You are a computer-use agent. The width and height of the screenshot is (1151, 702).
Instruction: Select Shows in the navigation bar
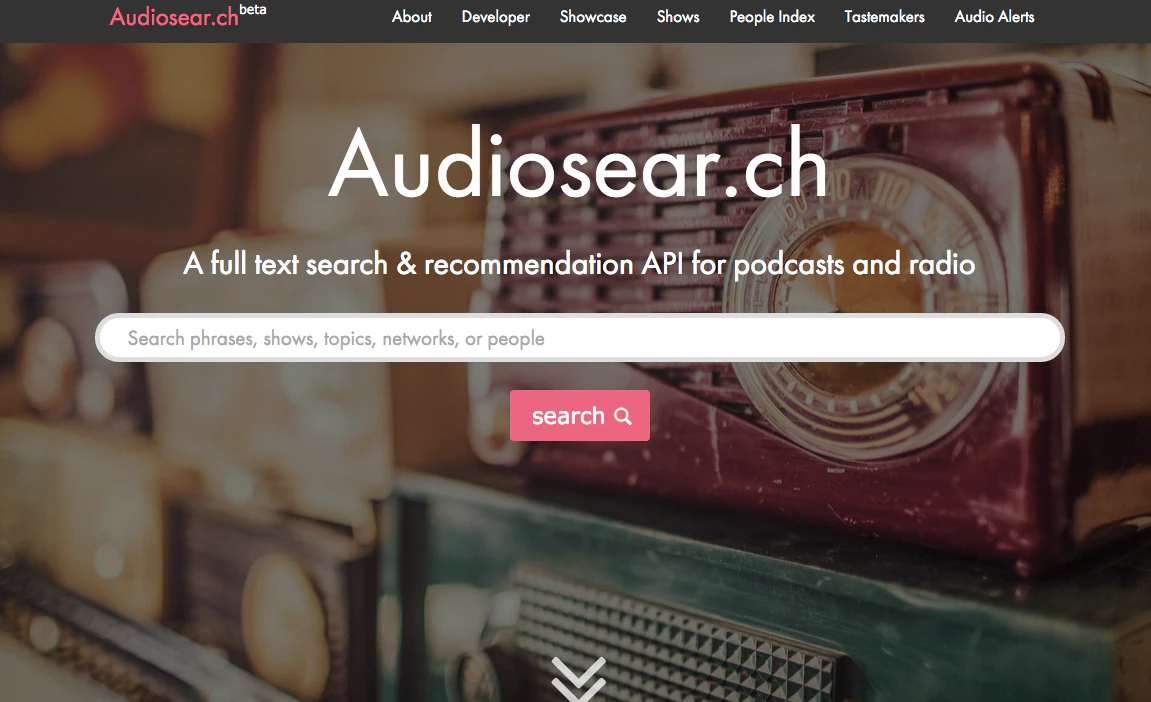coord(678,17)
